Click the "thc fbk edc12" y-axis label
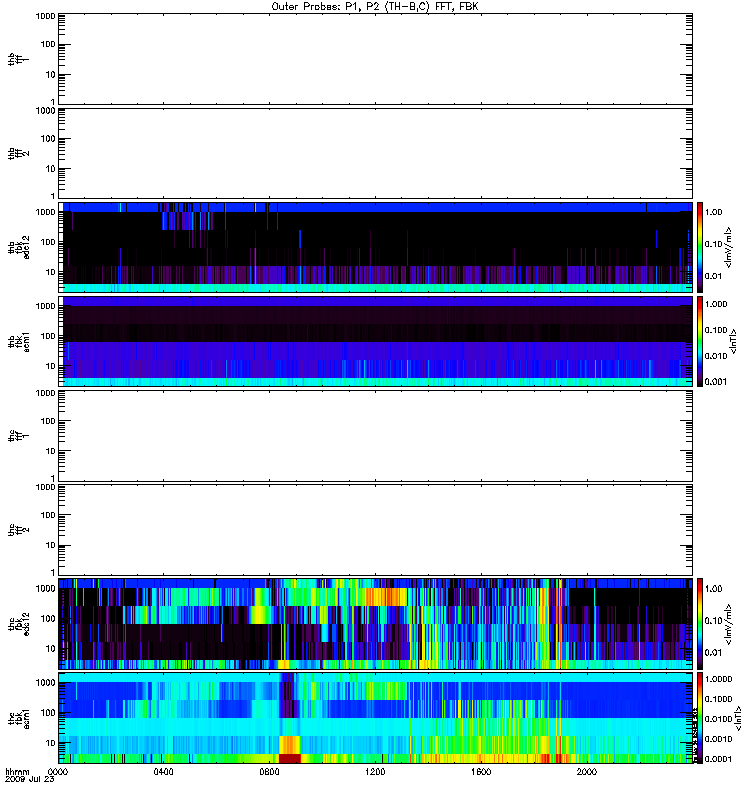The height and width of the screenshot is (800, 750). pyautogui.click(x=18, y=624)
